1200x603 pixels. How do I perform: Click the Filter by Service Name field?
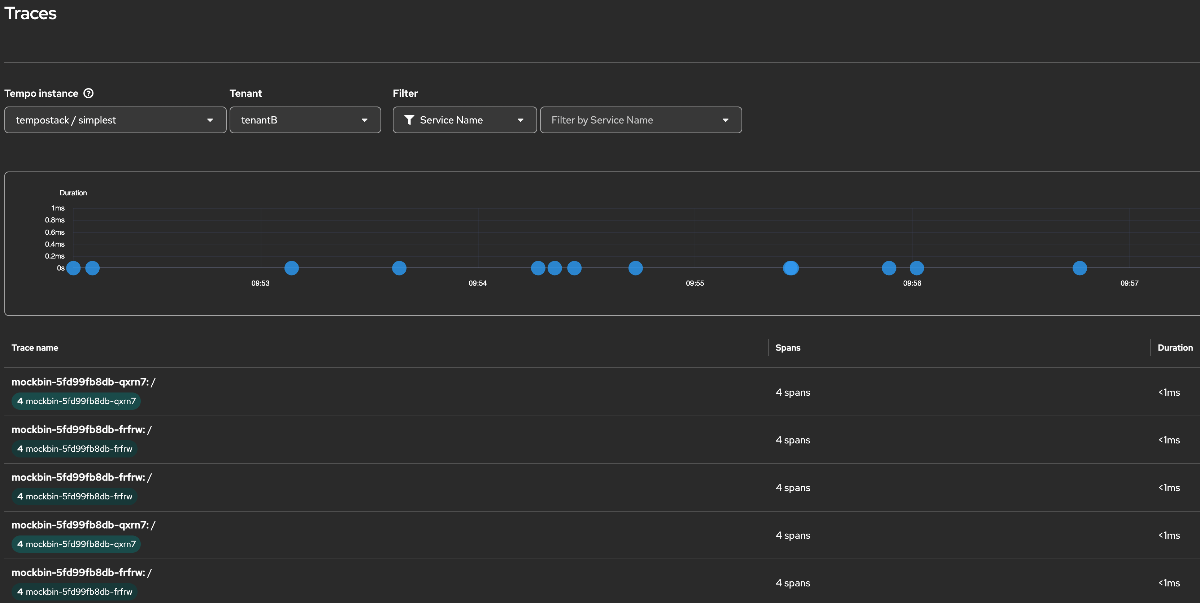pos(640,120)
